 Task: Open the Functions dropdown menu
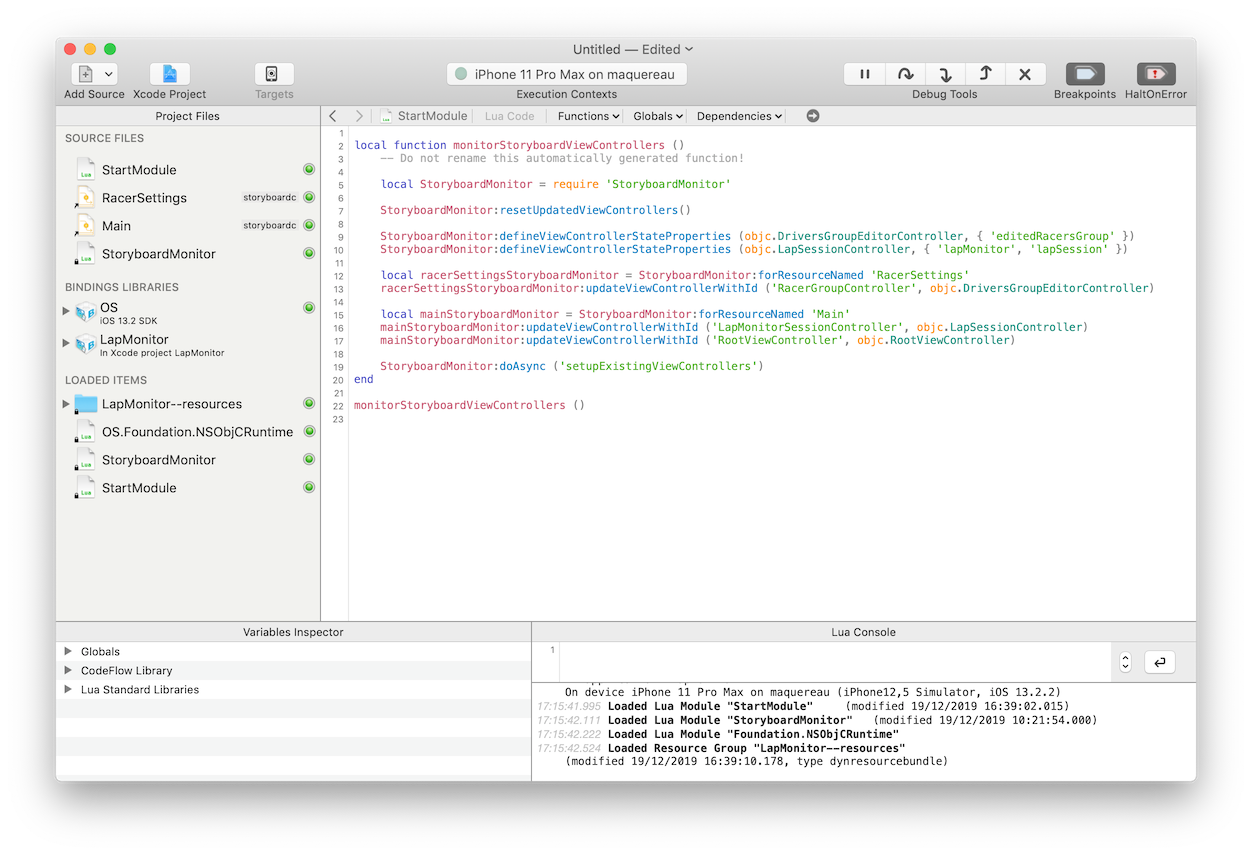[588, 116]
